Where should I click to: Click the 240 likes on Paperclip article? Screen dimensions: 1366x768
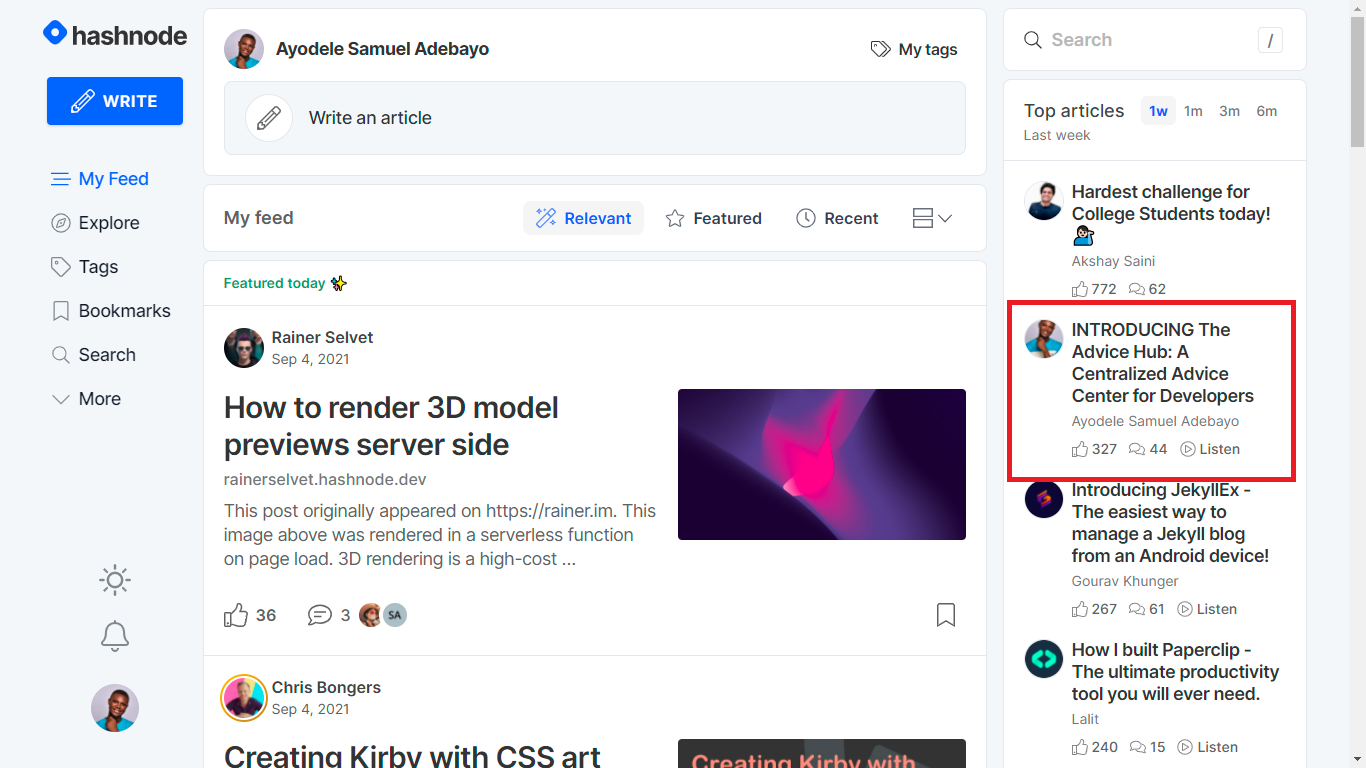tap(1095, 747)
